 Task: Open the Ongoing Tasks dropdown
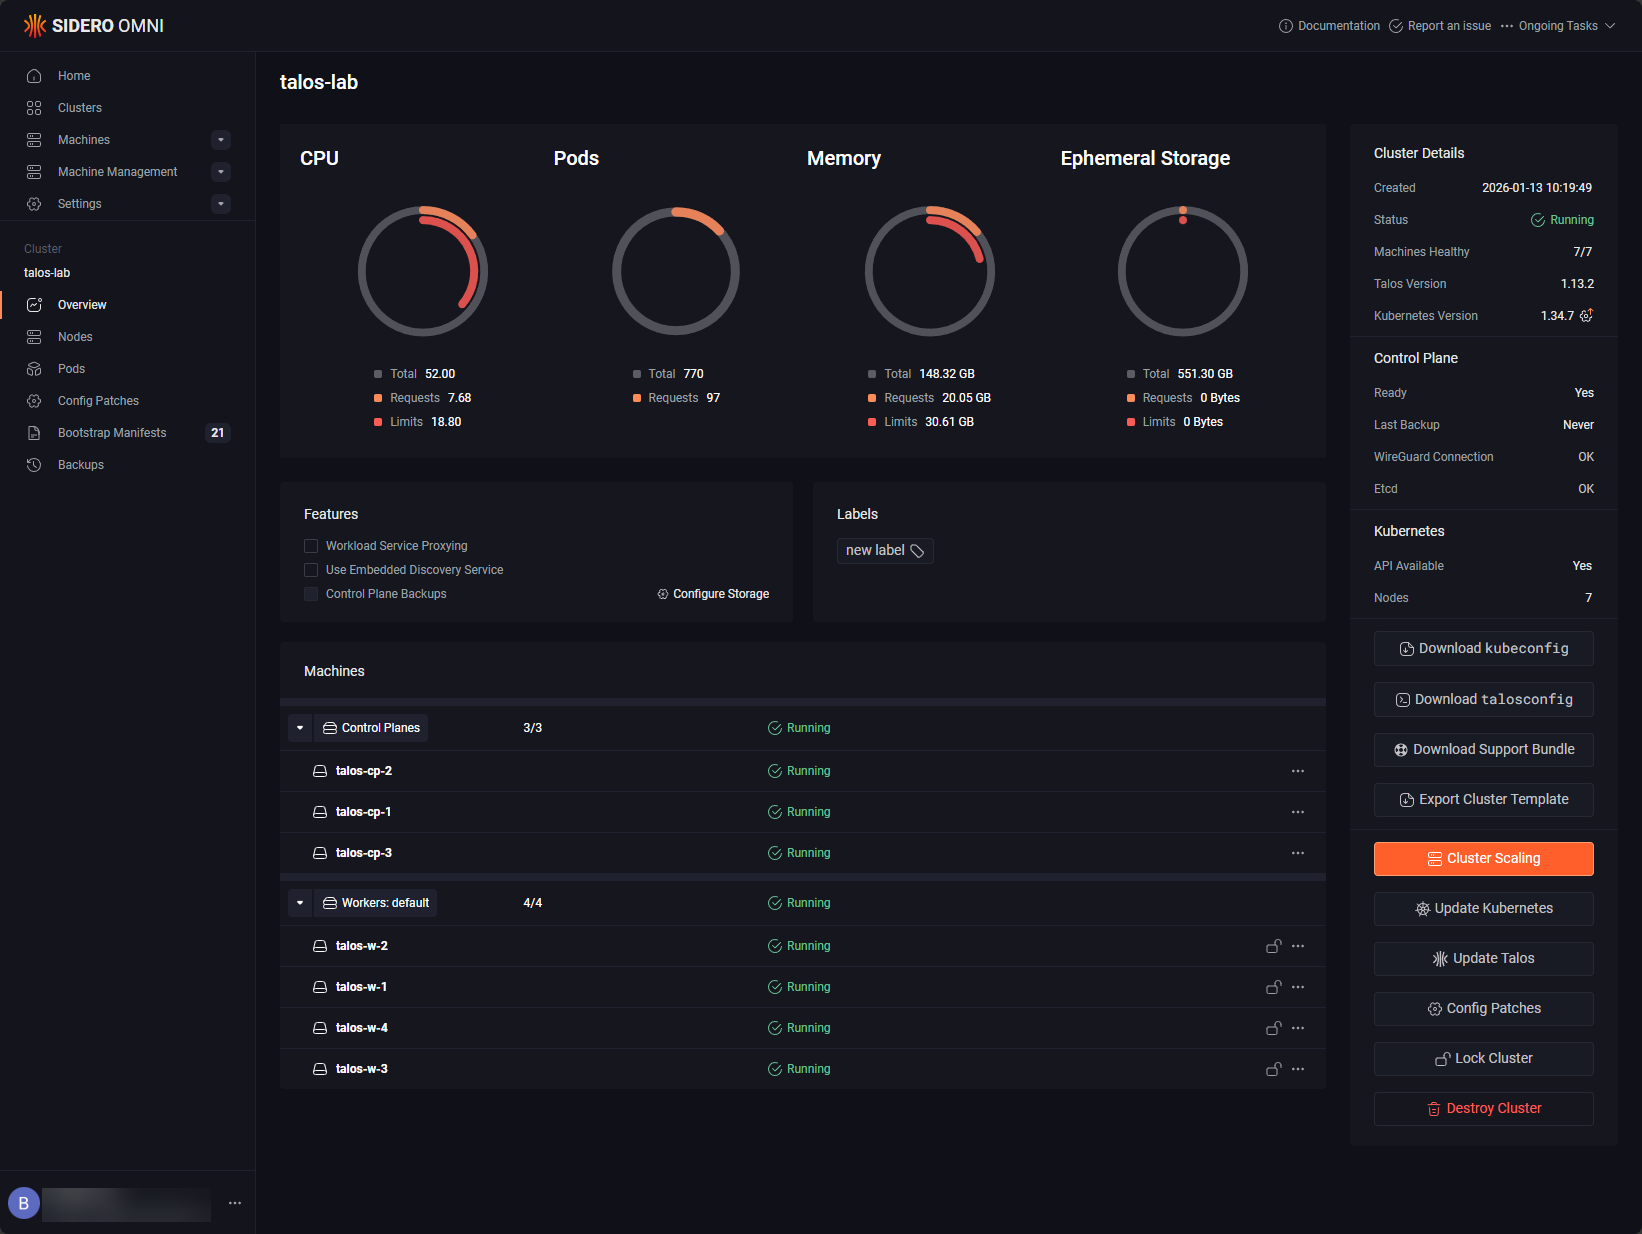(1558, 26)
